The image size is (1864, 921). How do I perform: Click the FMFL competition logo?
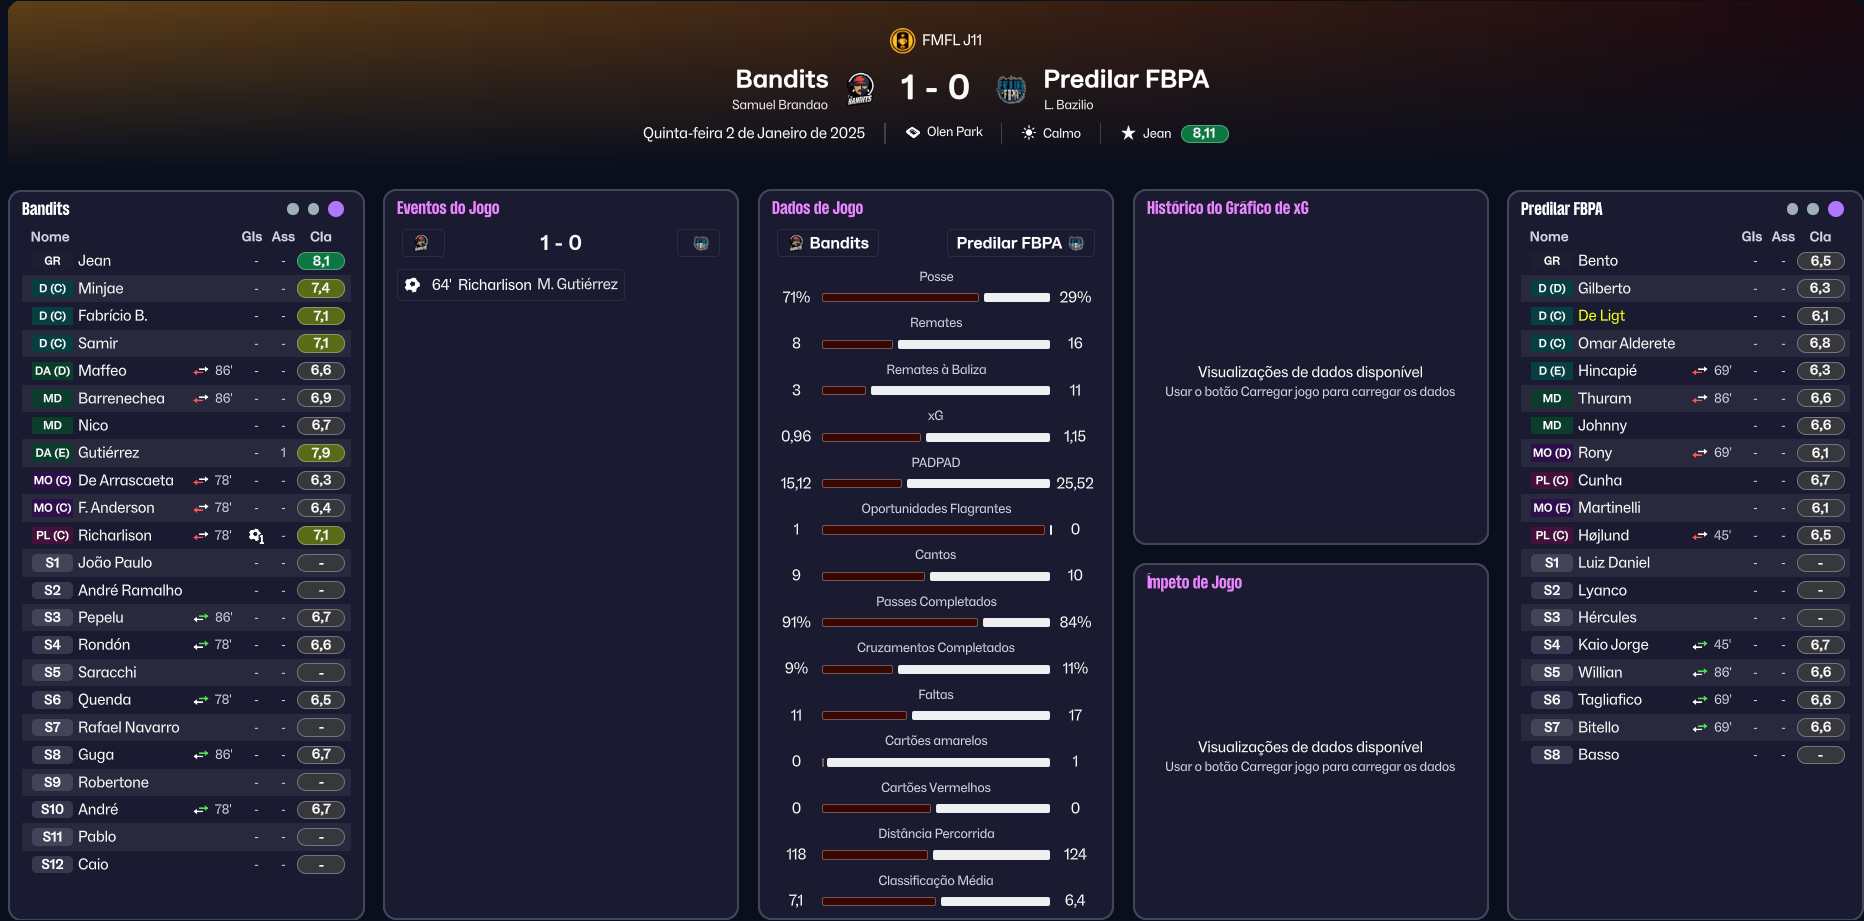[x=902, y=40]
